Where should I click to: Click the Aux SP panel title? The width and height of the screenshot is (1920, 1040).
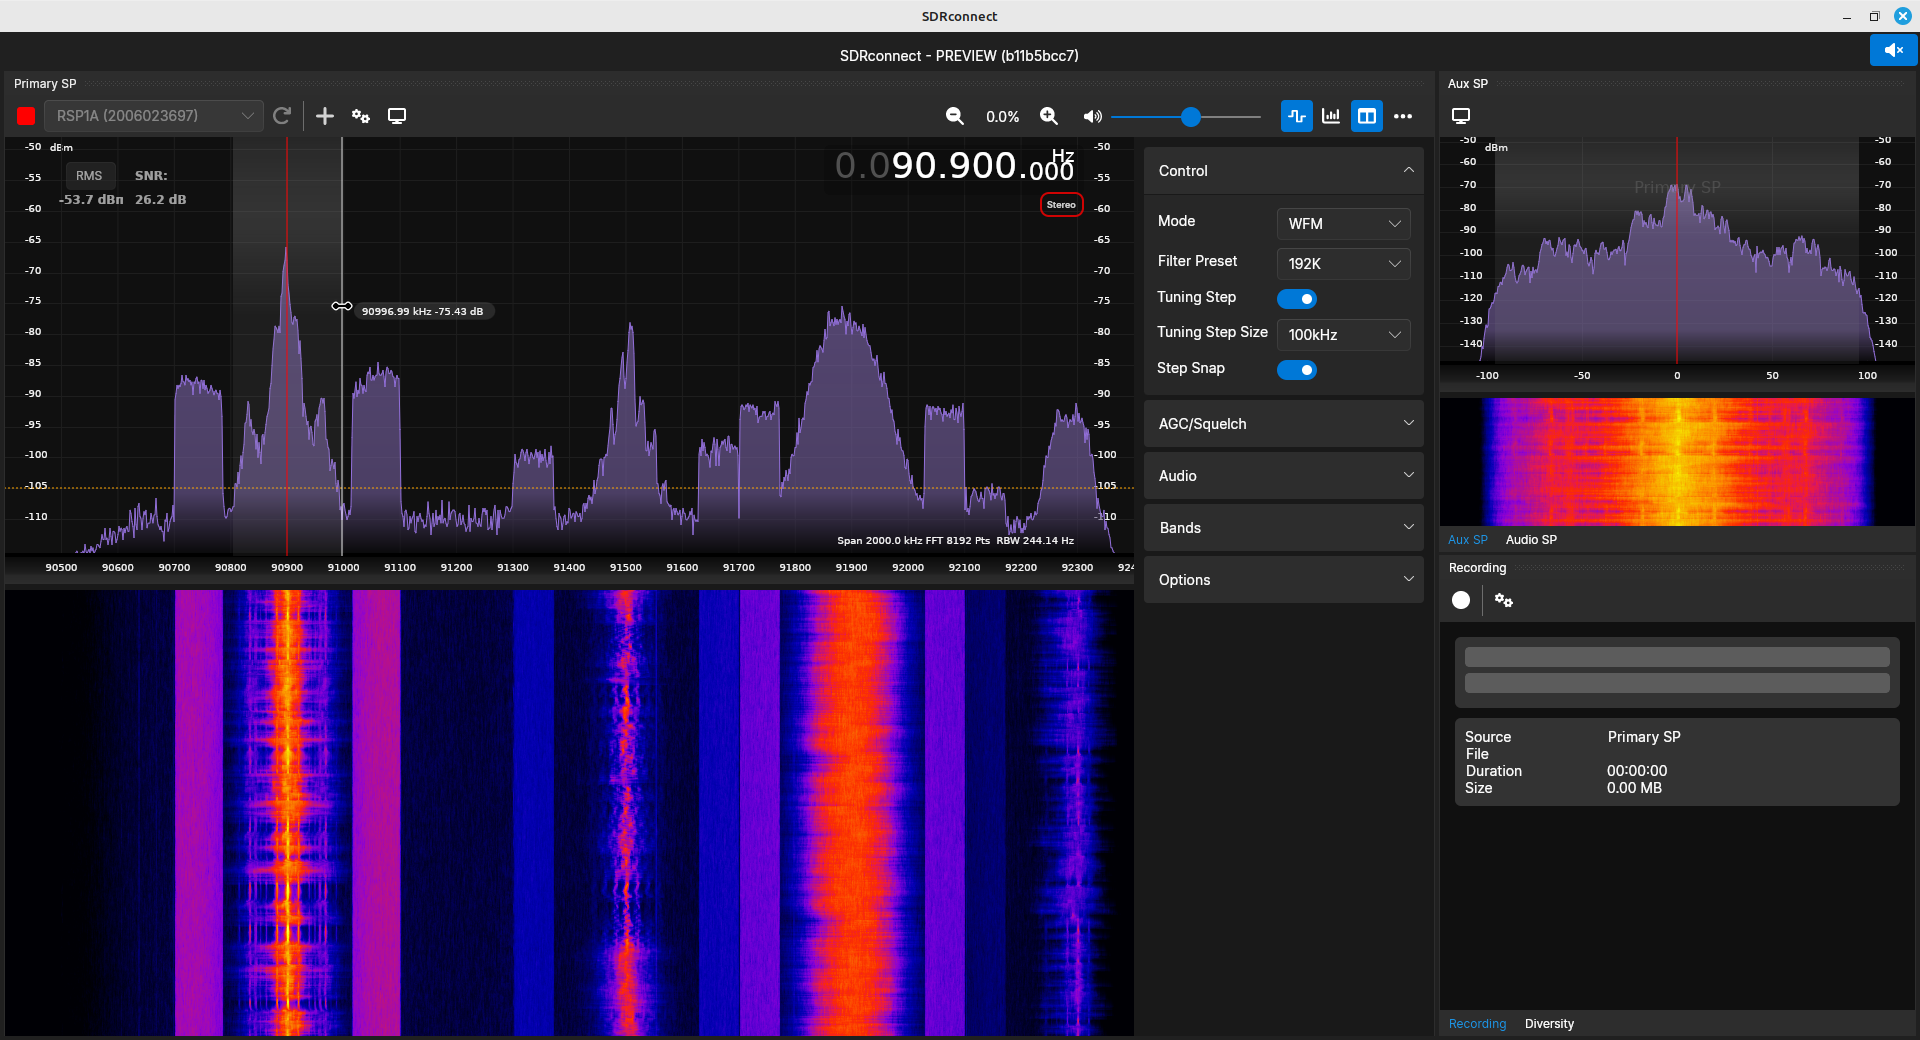coord(1468,84)
